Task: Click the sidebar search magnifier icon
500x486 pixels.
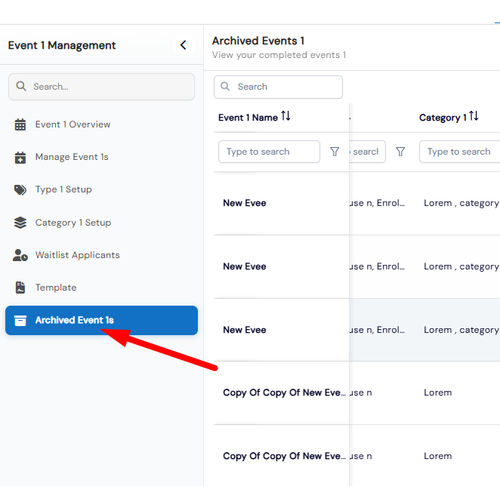Action: [x=21, y=86]
